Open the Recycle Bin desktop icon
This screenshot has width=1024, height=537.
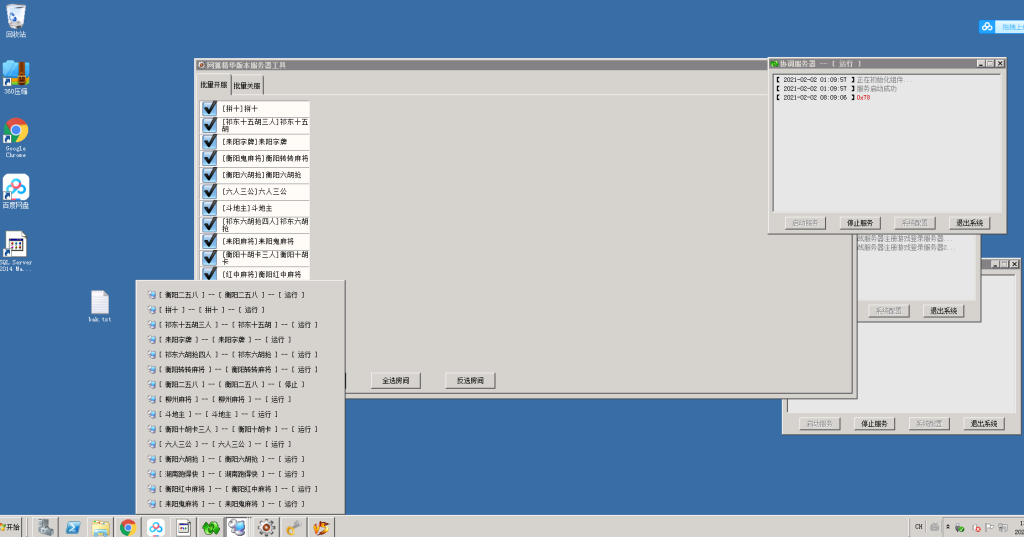[16, 21]
